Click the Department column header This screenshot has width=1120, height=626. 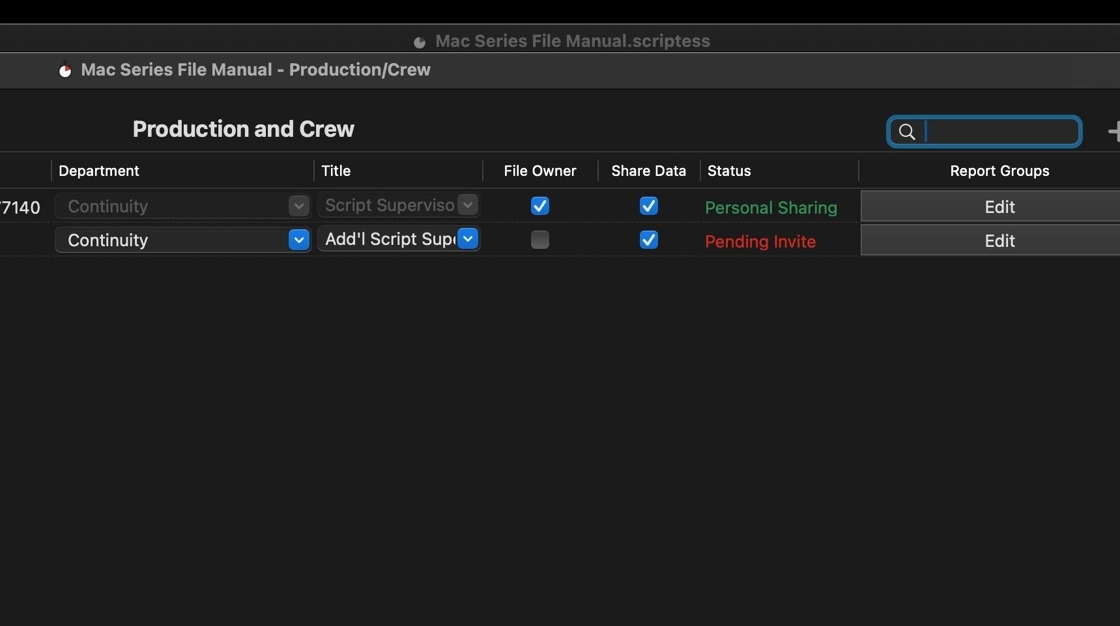click(99, 171)
